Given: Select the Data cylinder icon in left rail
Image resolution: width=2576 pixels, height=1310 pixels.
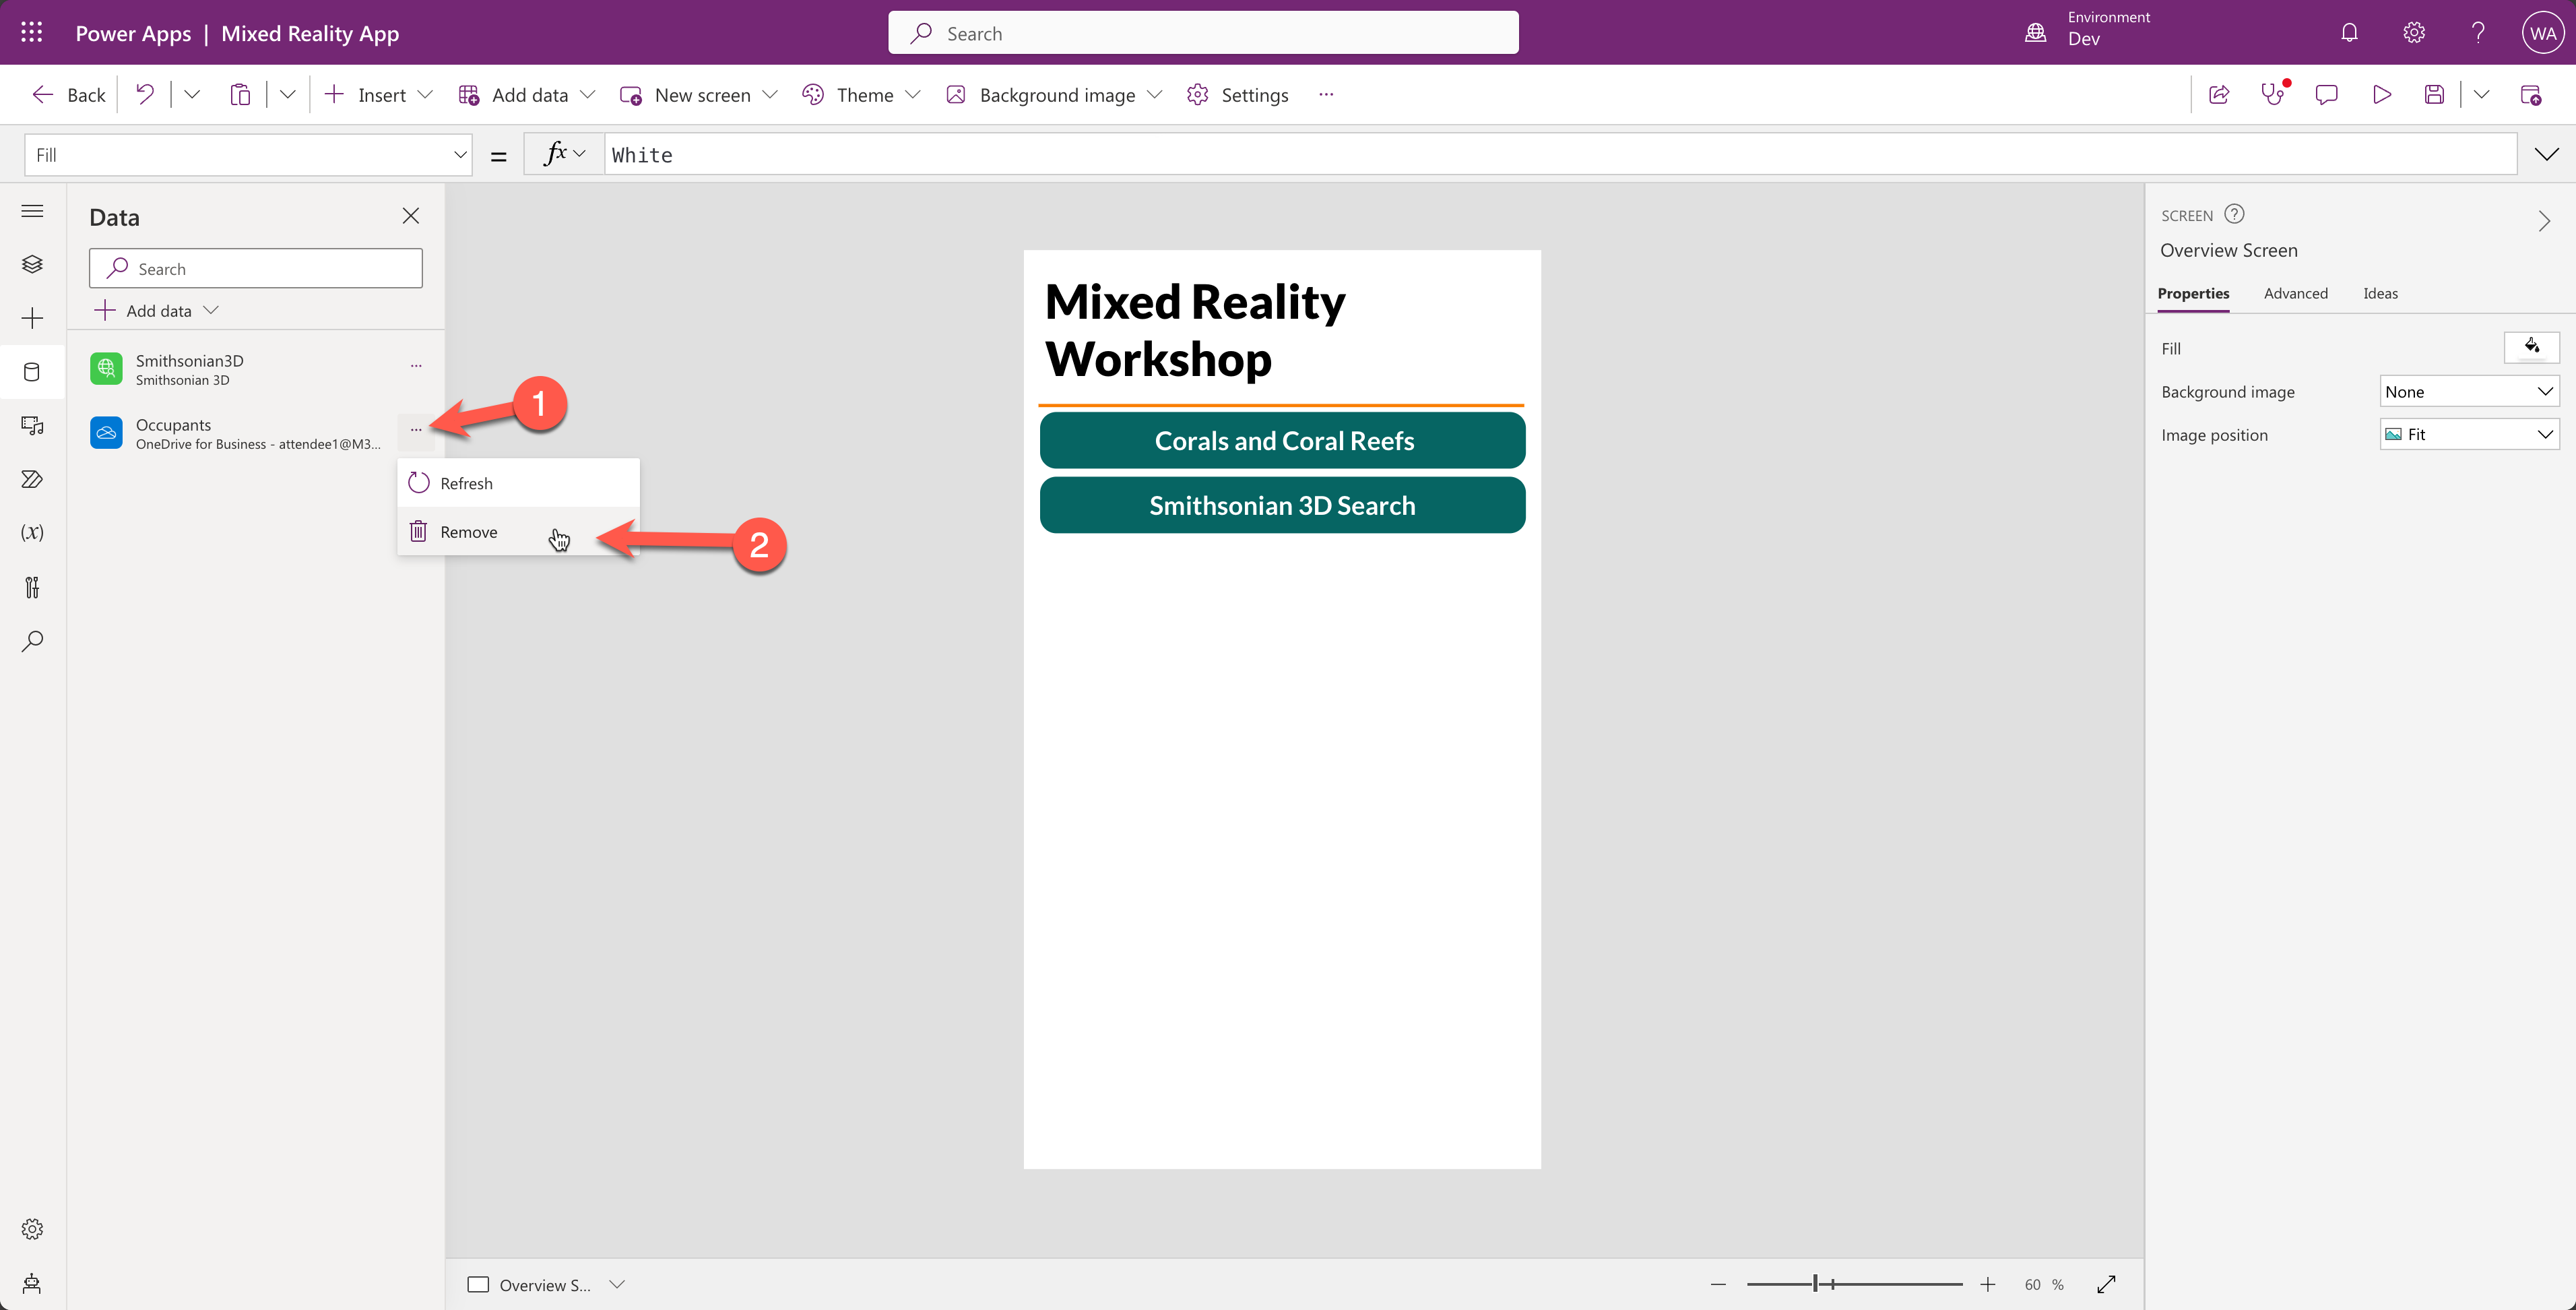Looking at the screenshot, I should (x=32, y=372).
